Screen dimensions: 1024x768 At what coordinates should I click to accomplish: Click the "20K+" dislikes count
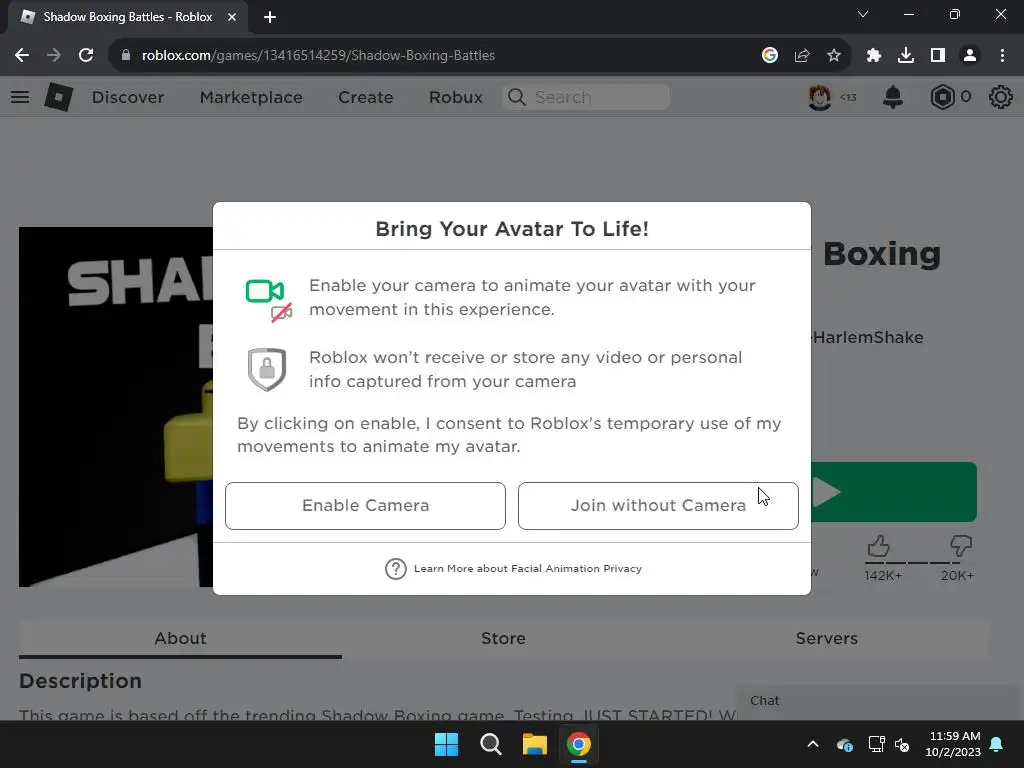click(957, 575)
